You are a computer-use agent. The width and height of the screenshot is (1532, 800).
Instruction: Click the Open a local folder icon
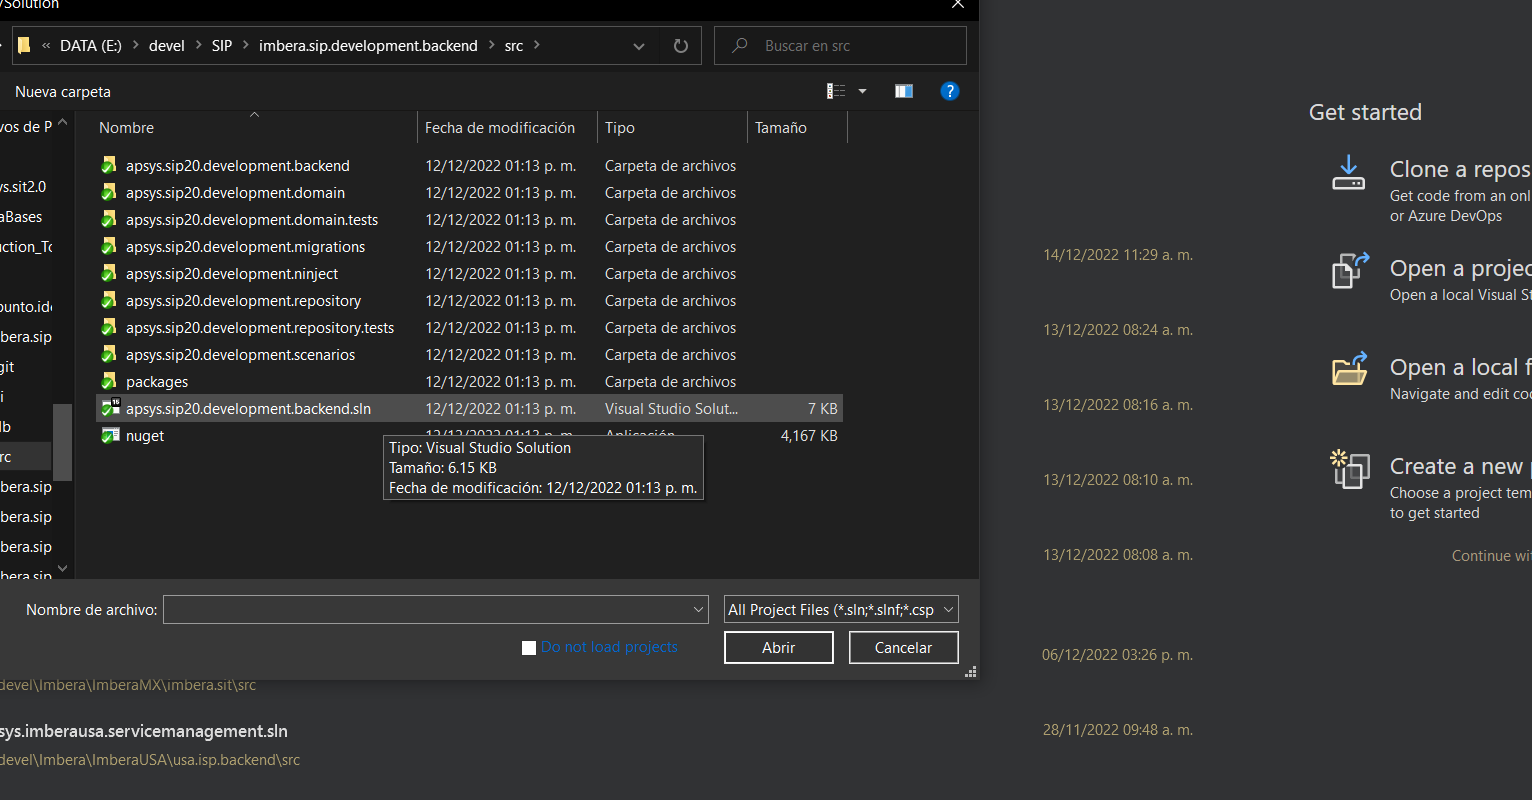tap(1349, 370)
